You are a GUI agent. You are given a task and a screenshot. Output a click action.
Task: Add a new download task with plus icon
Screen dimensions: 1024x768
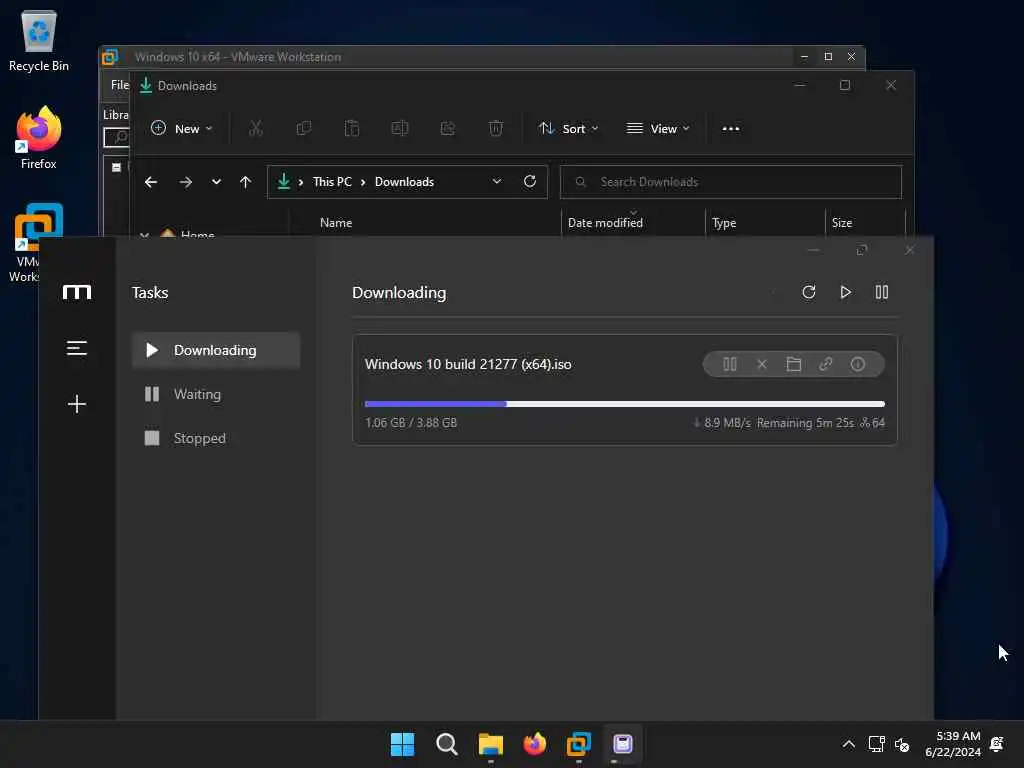(x=76, y=404)
